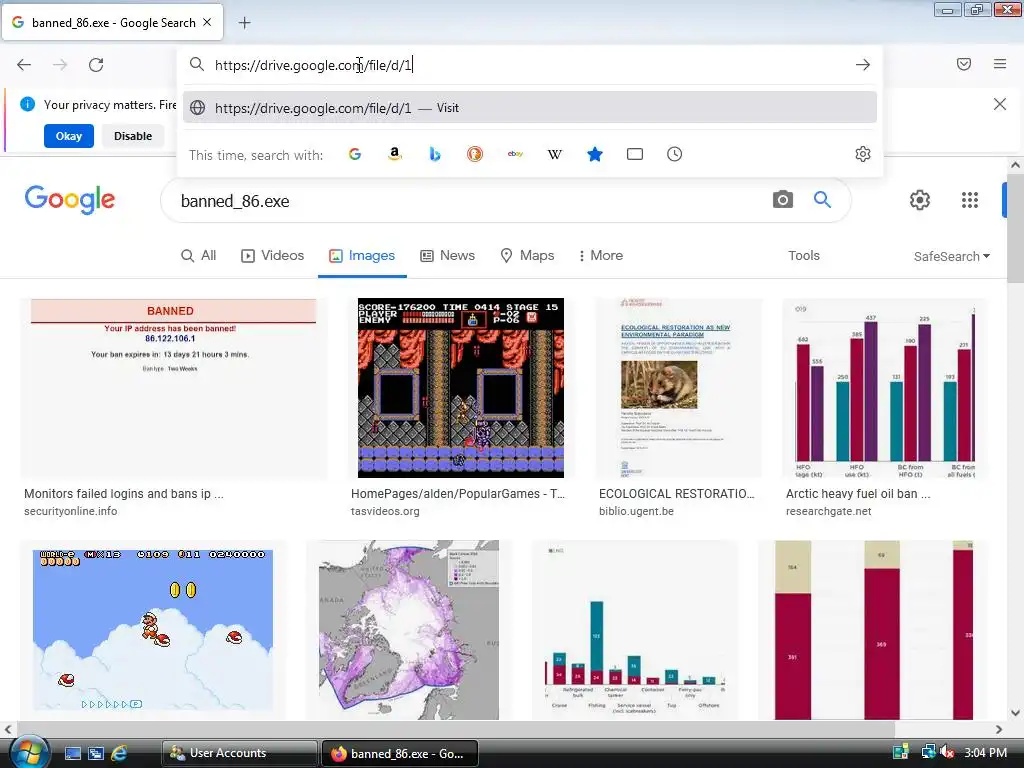This screenshot has height=768, width=1024.
Task: Open Google quick settings gear
Action: point(920,200)
